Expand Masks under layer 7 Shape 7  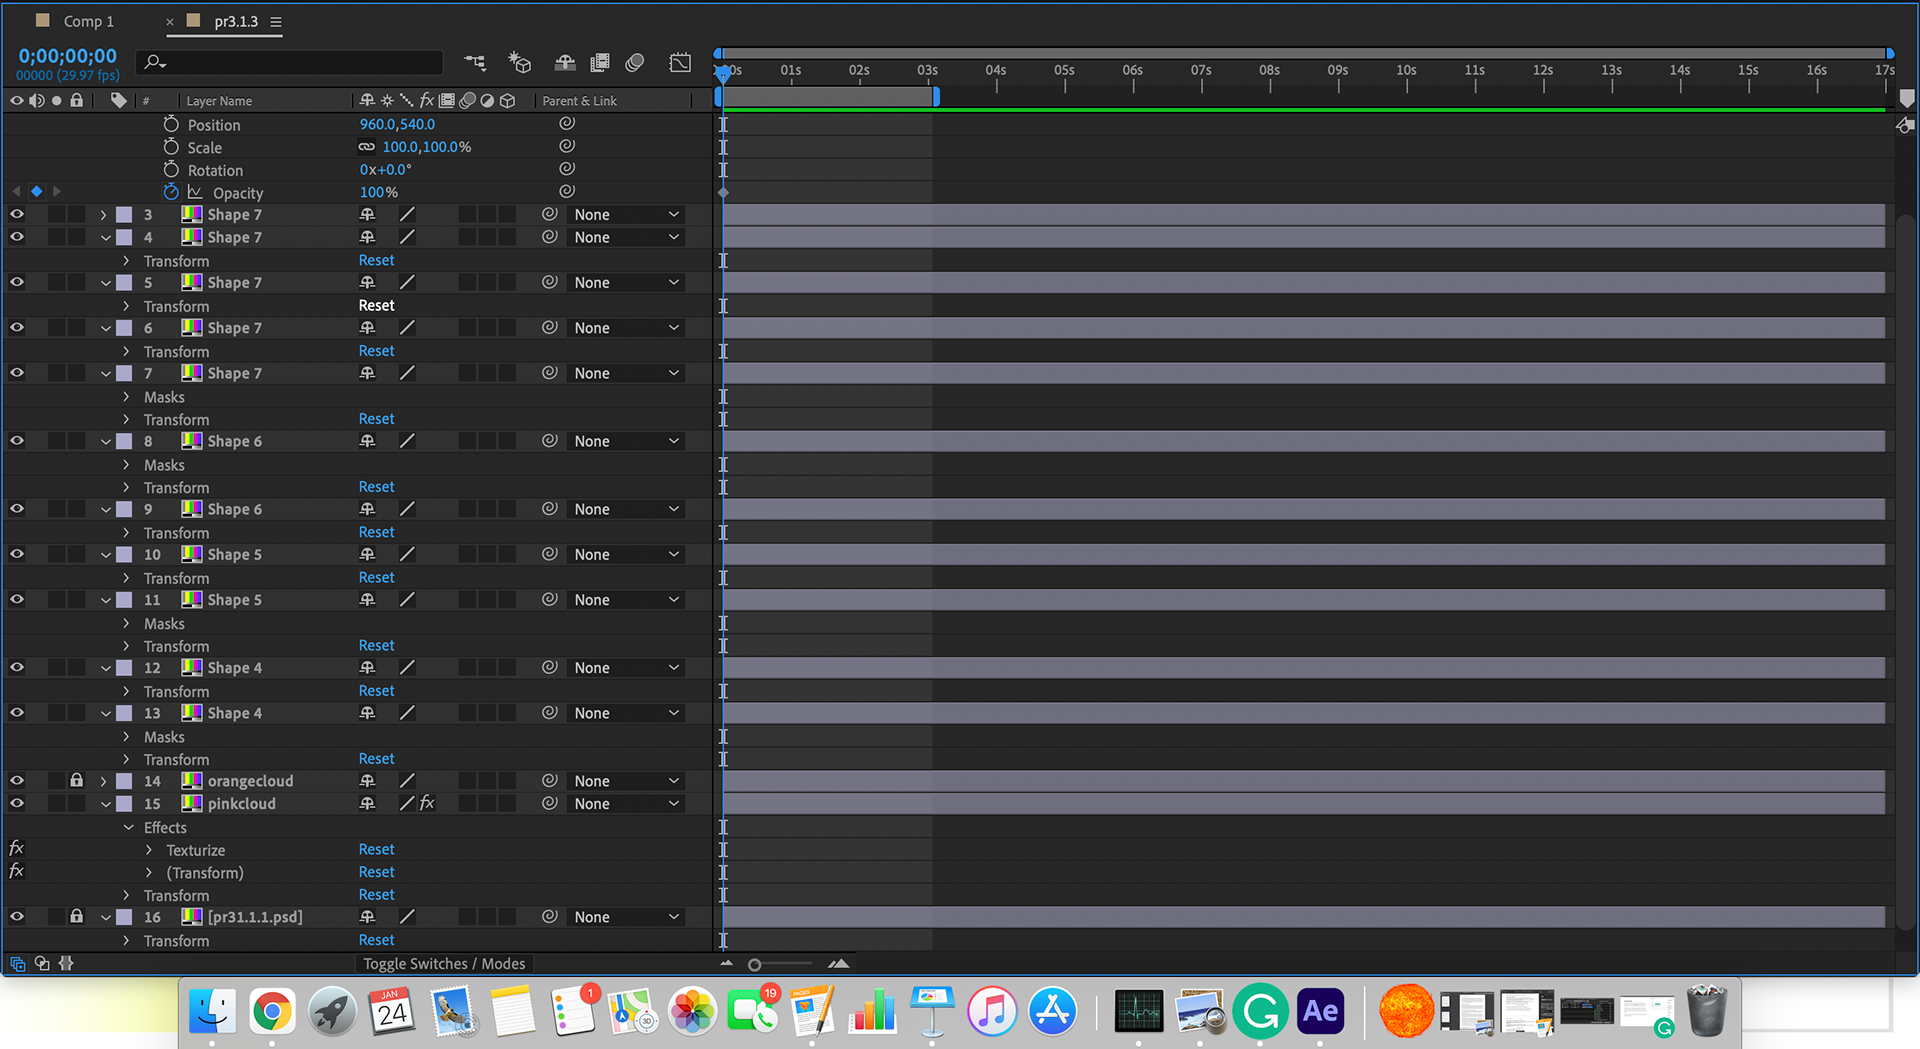pyautogui.click(x=126, y=397)
